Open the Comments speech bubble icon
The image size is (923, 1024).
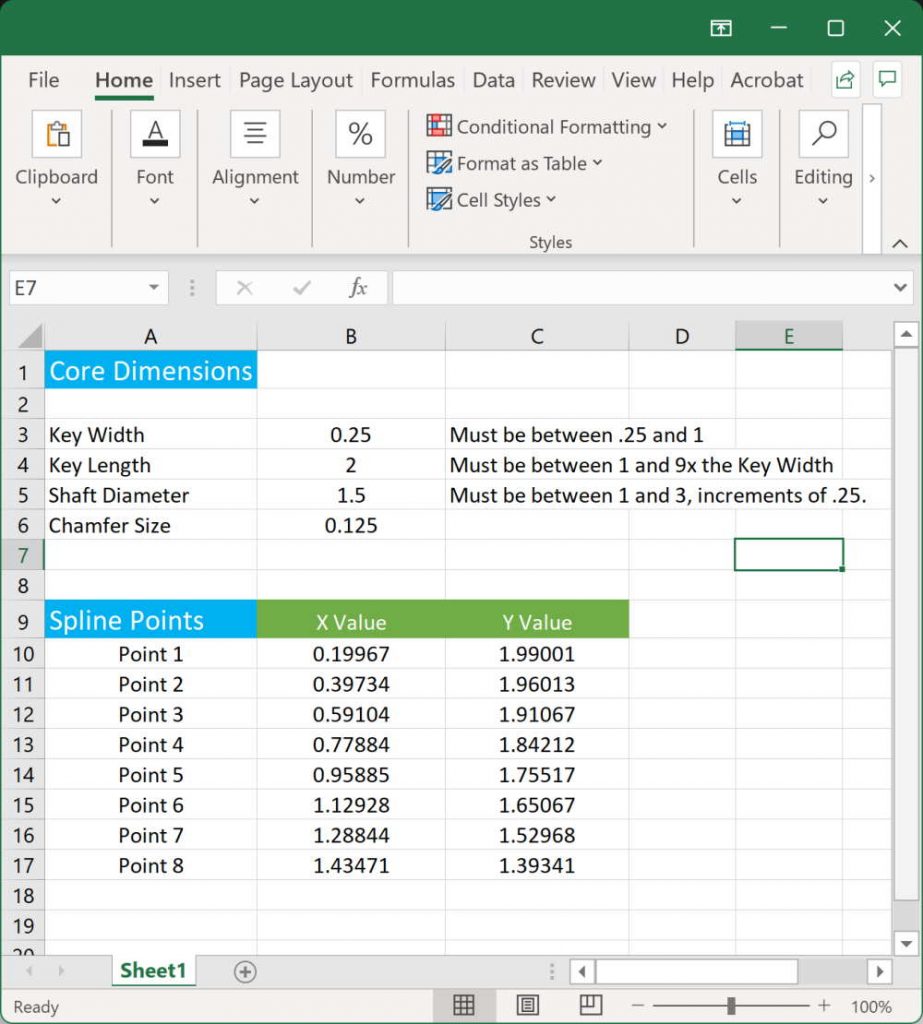pos(887,80)
